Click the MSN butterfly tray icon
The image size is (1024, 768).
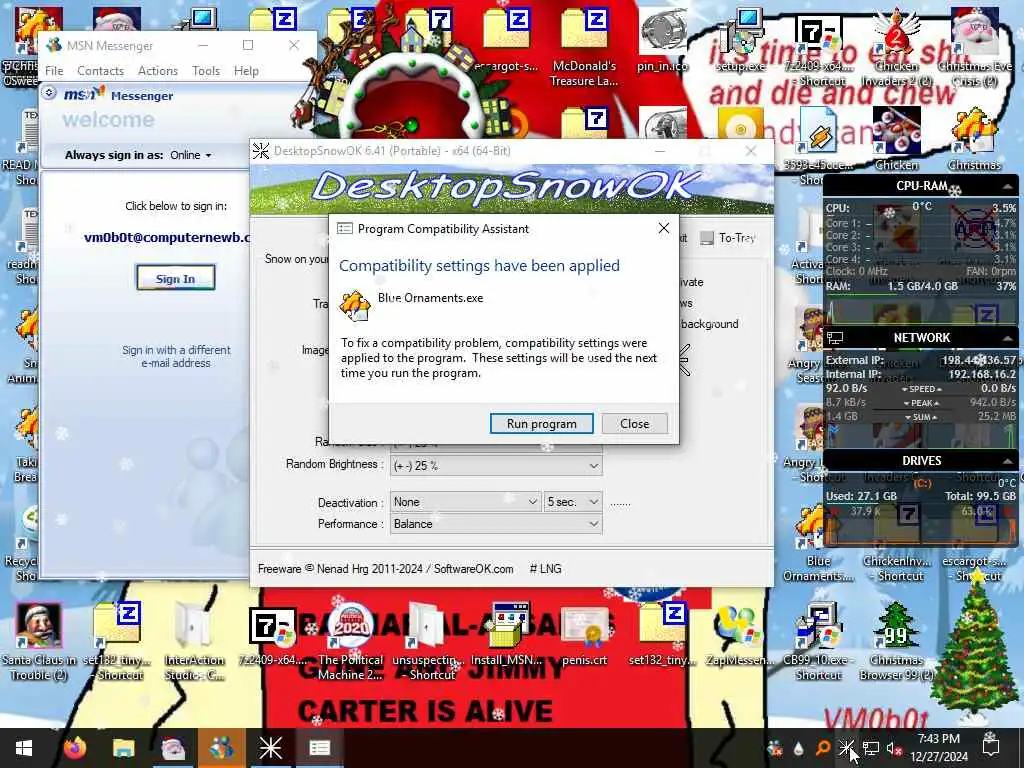775,748
